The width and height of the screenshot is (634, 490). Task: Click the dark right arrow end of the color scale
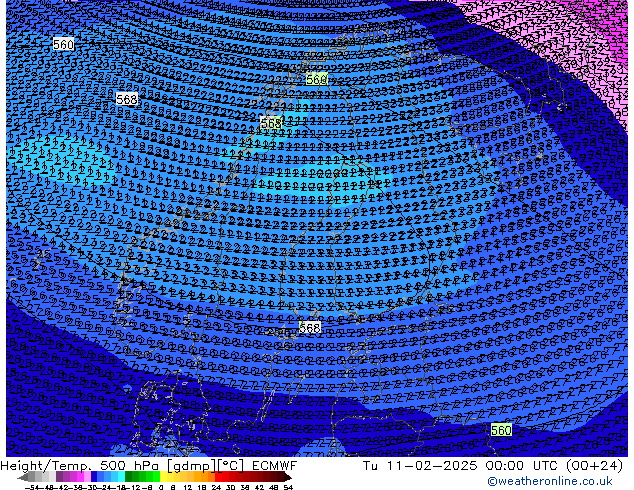(288, 478)
